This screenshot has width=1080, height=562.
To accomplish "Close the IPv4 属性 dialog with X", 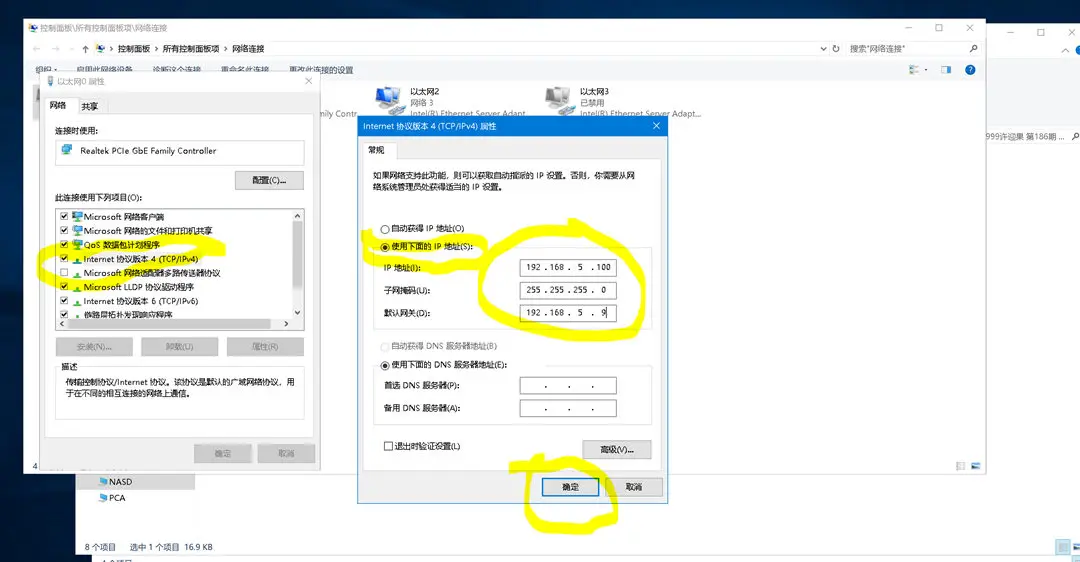I will click(x=656, y=126).
